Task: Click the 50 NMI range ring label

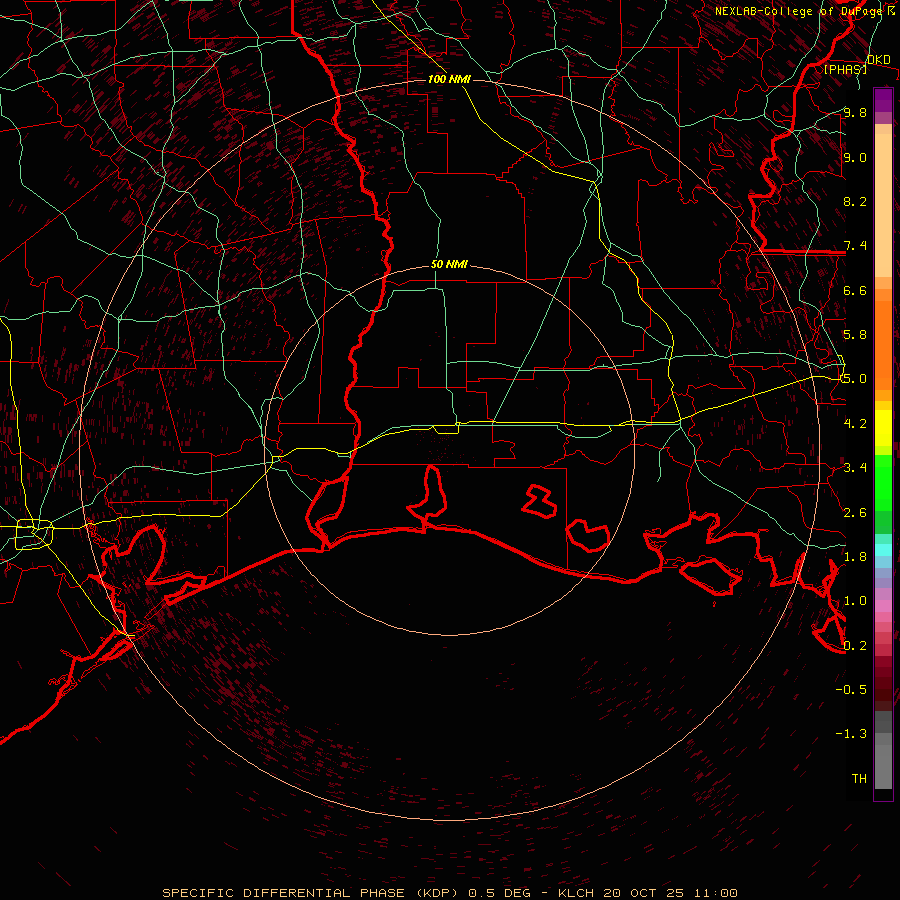Action: (449, 264)
